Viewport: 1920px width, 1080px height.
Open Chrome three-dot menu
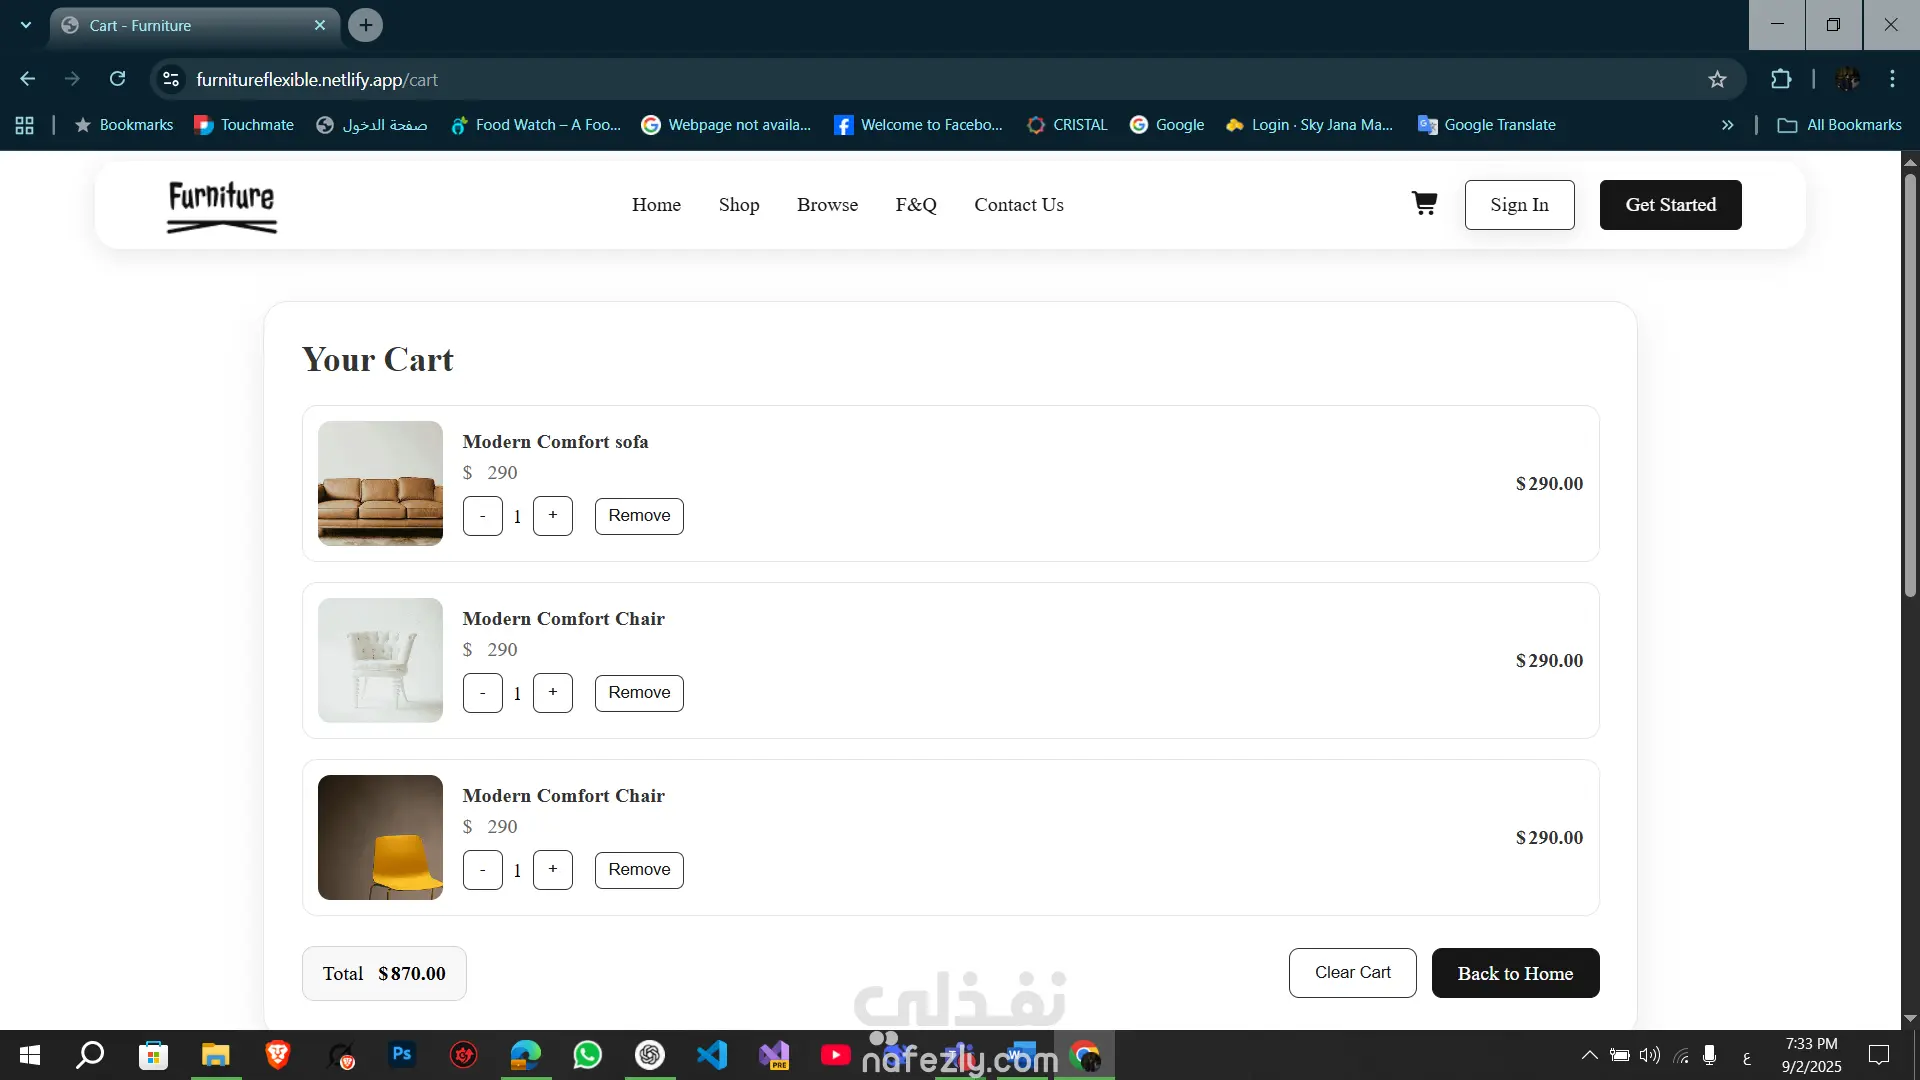coord(1892,80)
